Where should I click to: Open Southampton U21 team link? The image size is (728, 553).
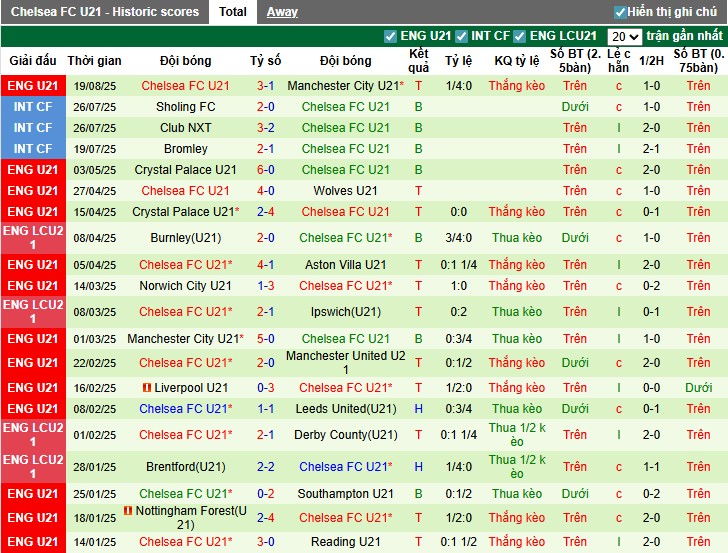pos(345,494)
